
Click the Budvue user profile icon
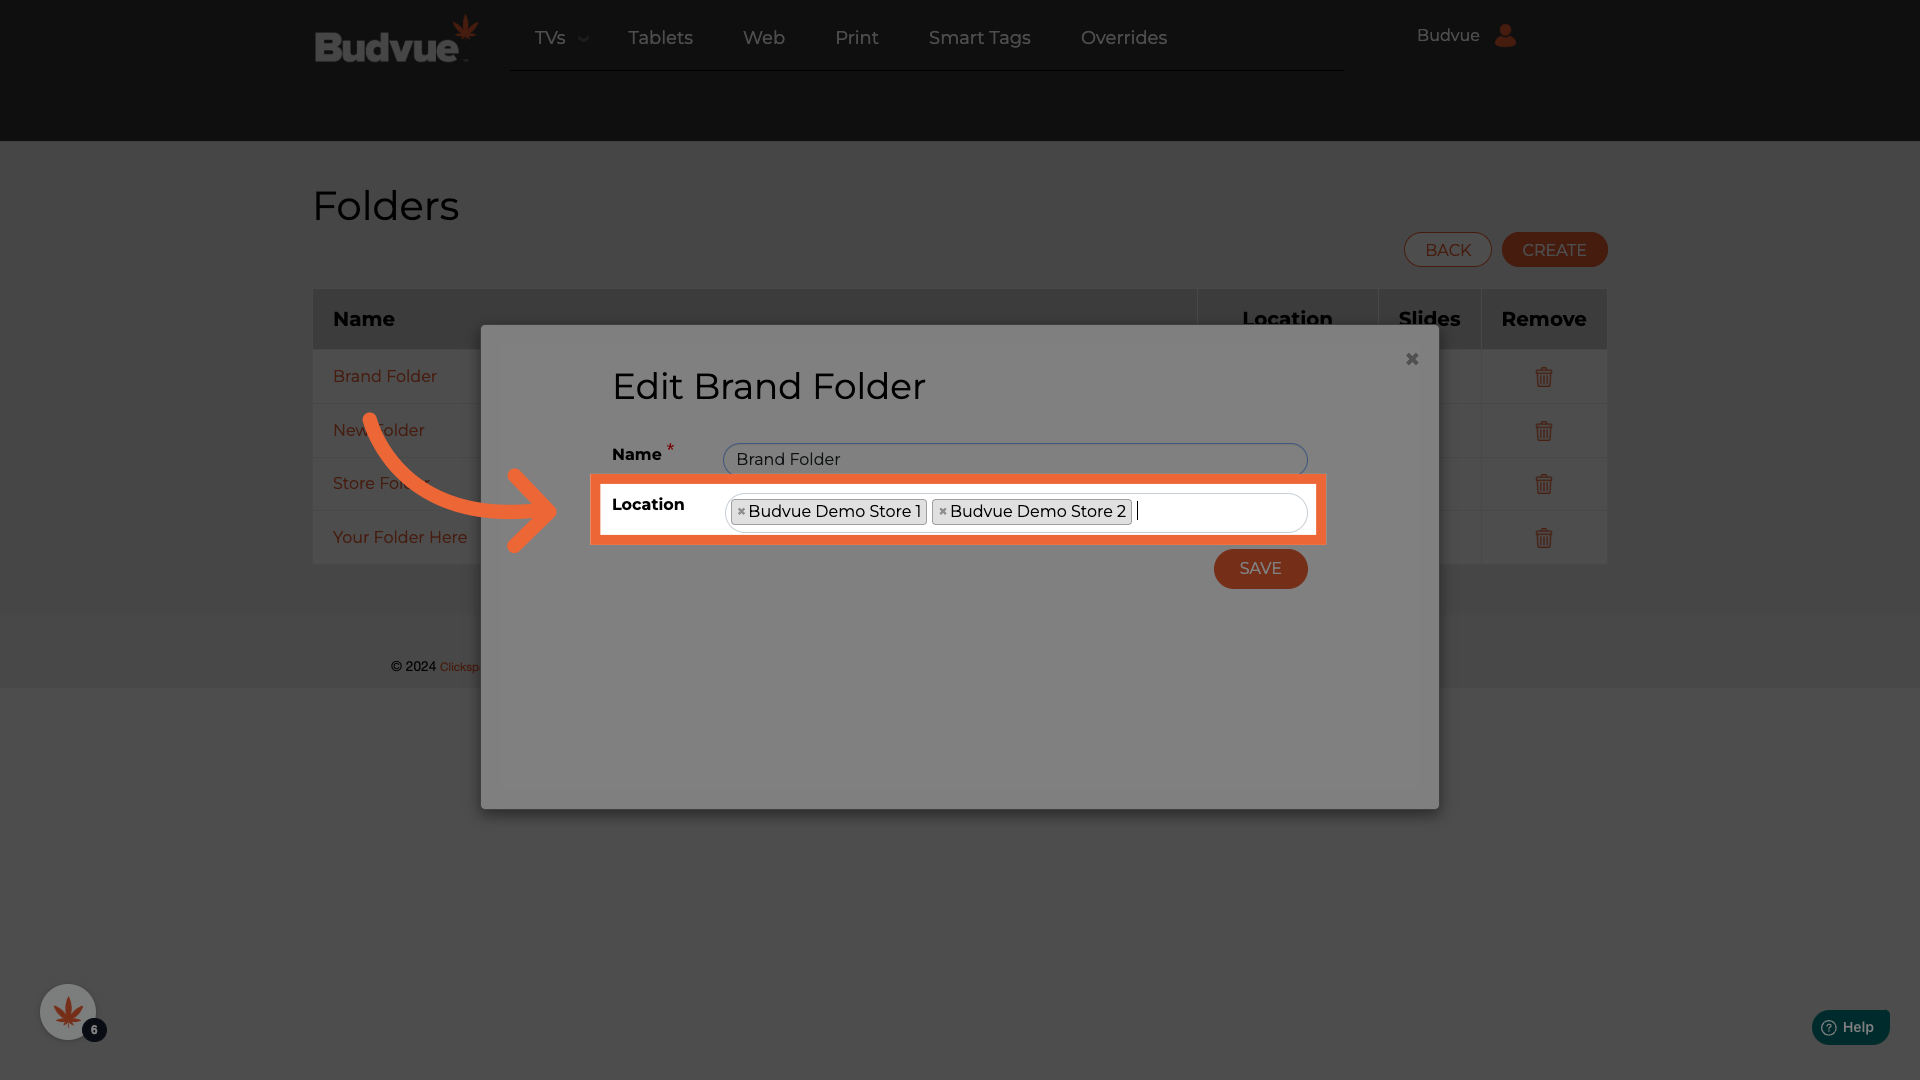tap(1504, 36)
